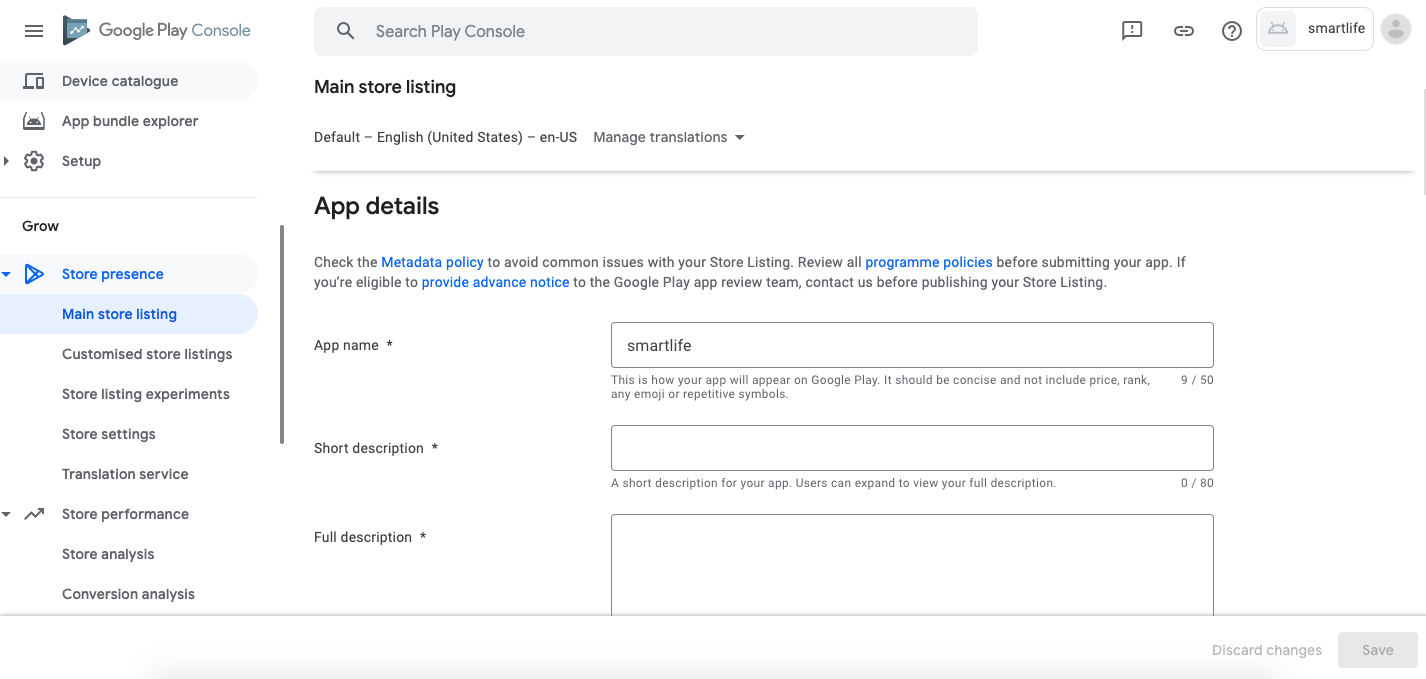
Task: Follow the Metadata policy link
Action: 432,262
